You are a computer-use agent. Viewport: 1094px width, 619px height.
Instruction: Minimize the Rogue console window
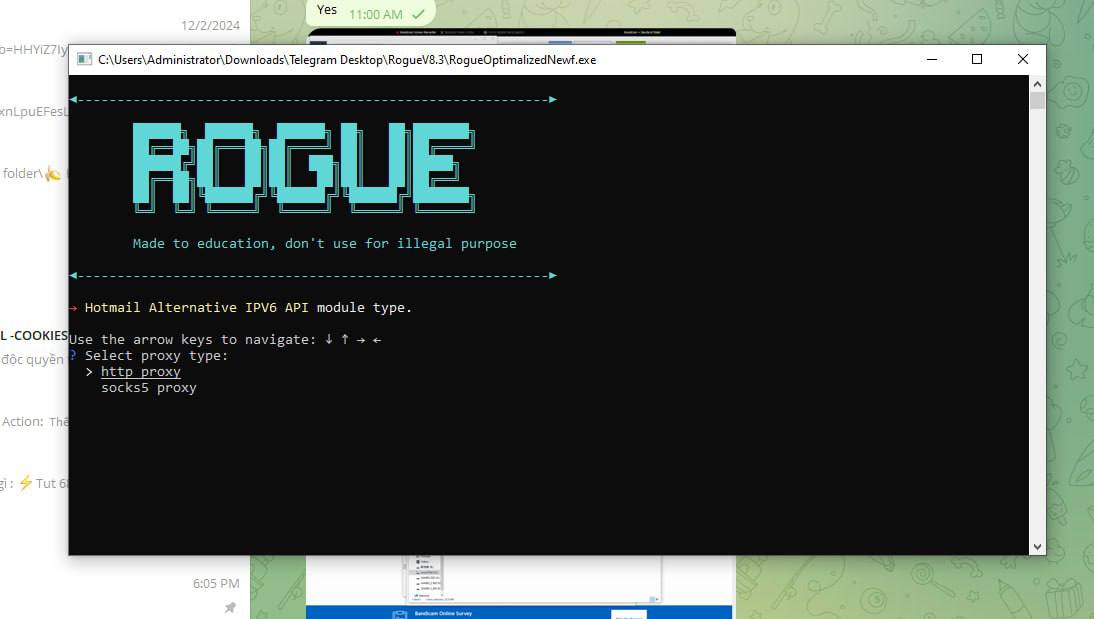(x=931, y=60)
